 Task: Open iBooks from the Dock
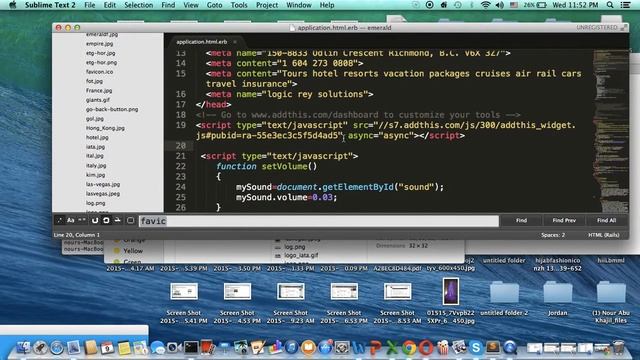click(308, 347)
